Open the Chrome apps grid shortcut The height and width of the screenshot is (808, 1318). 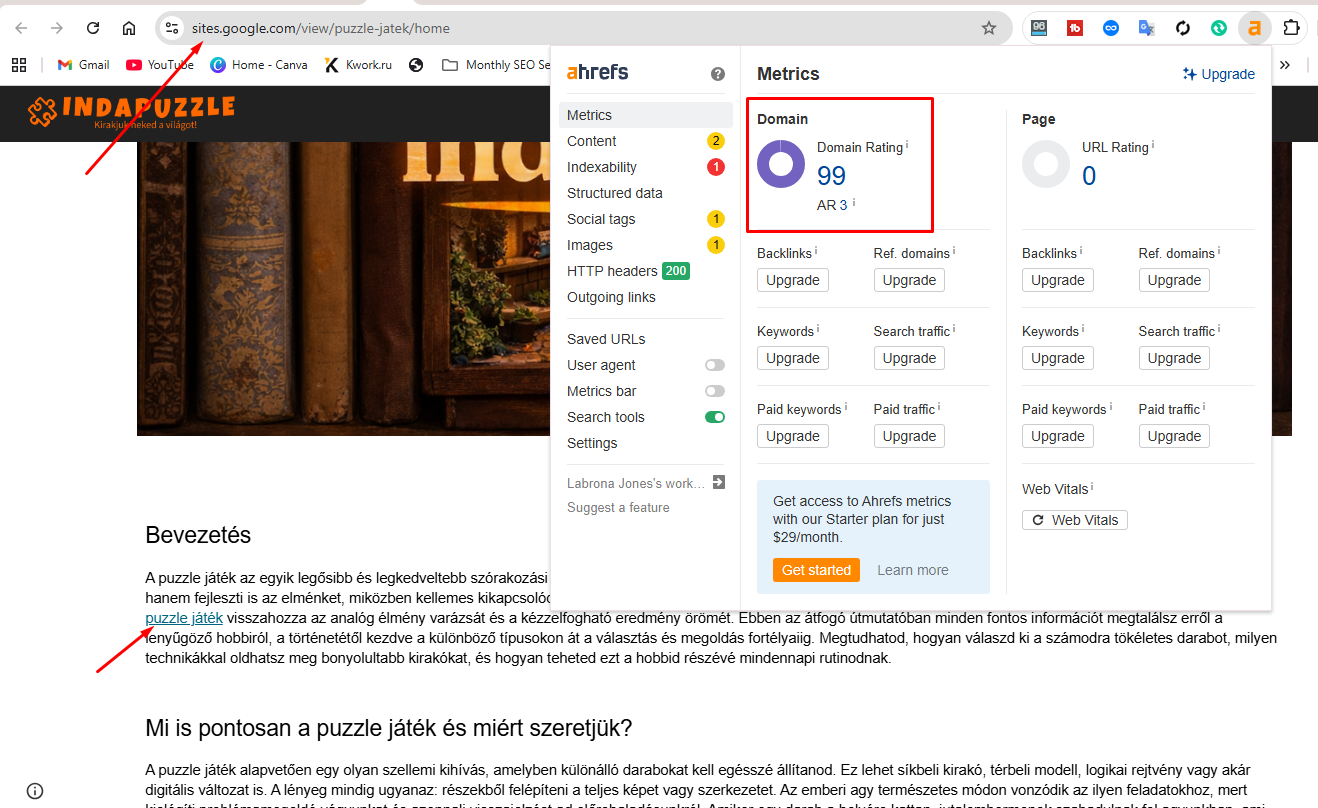coord(19,65)
